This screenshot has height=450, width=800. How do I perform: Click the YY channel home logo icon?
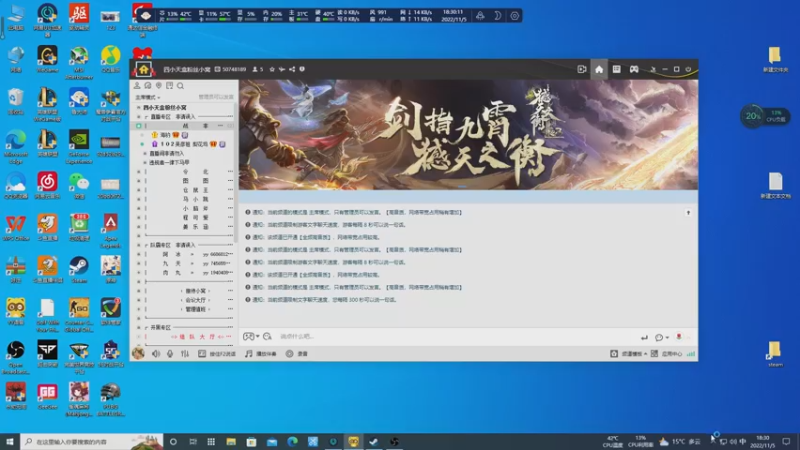143,69
